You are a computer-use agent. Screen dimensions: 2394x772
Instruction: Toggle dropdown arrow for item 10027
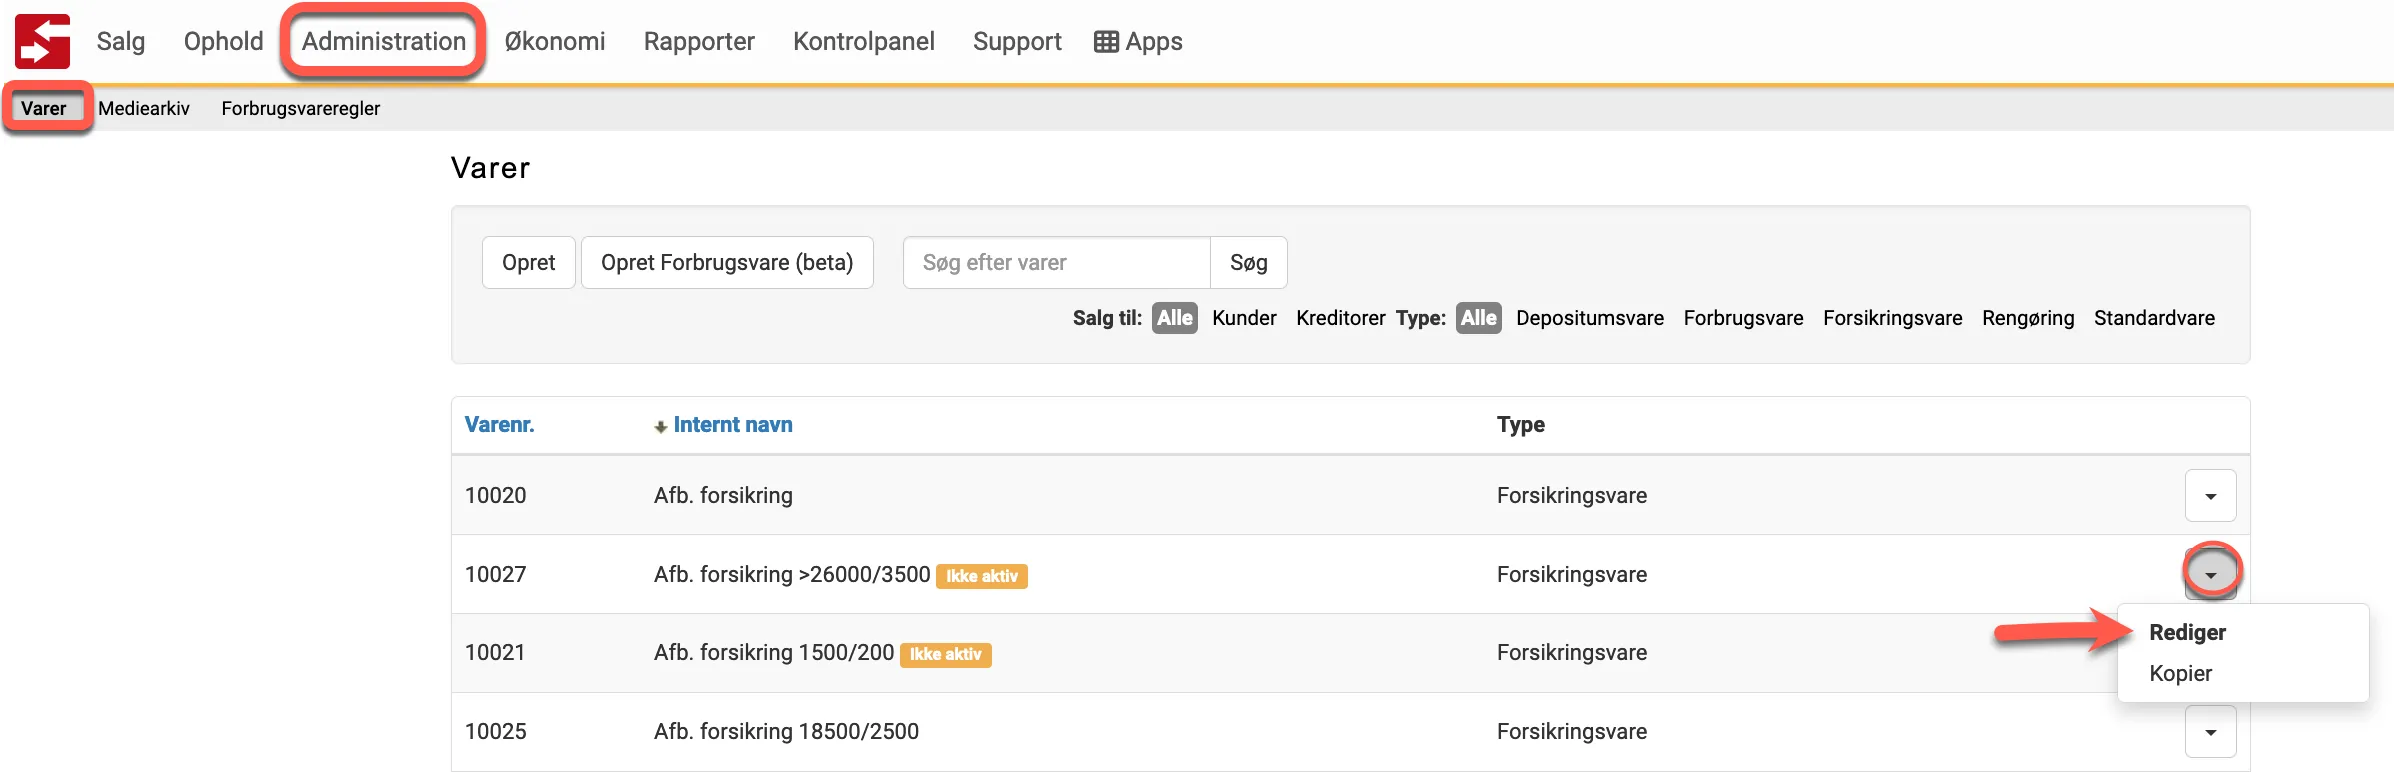(x=2210, y=574)
